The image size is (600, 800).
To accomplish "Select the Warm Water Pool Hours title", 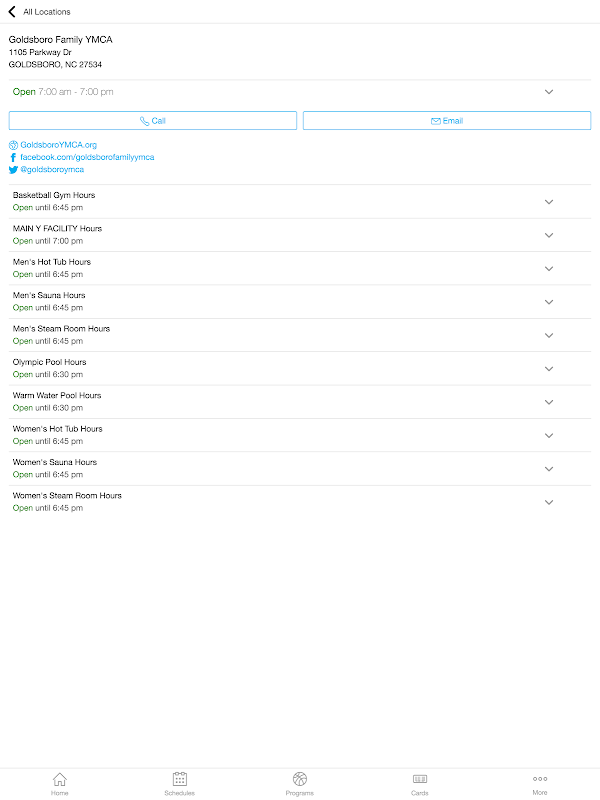I will 57,395.
